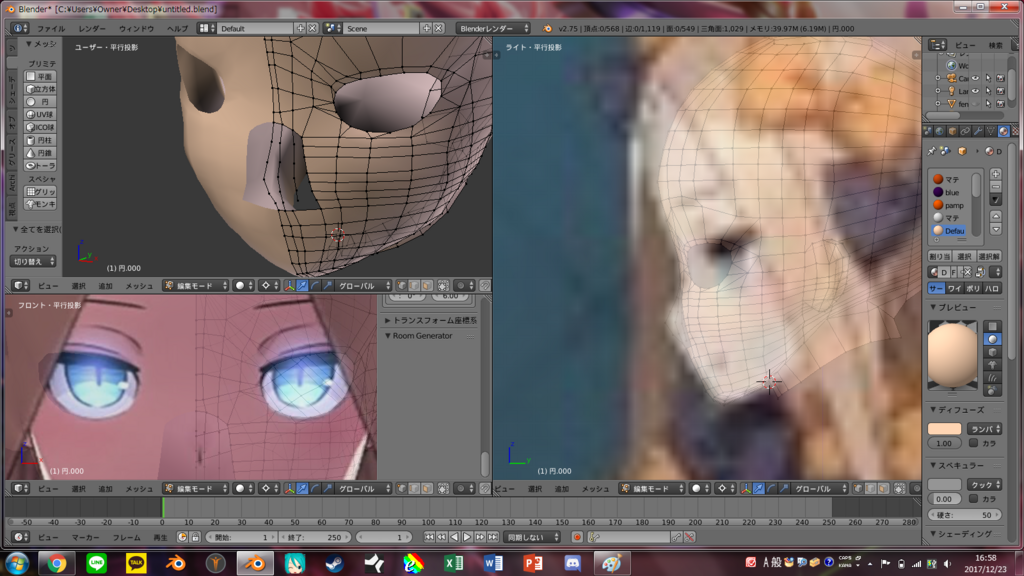Add an ICO Sphere (ICO球) primitive
1024x576 pixels.
pyautogui.click(x=40, y=127)
